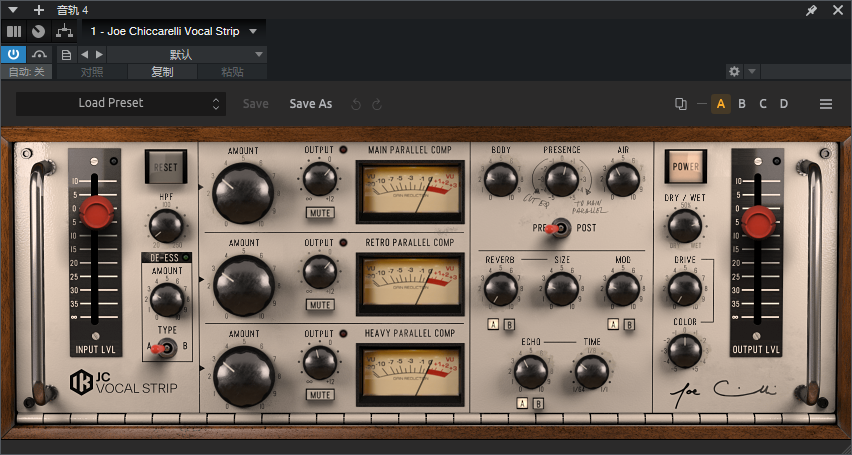Viewport: 852px width, 455px height.
Task: Open the sidechain routing tree icon
Action: (x=64, y=32)
